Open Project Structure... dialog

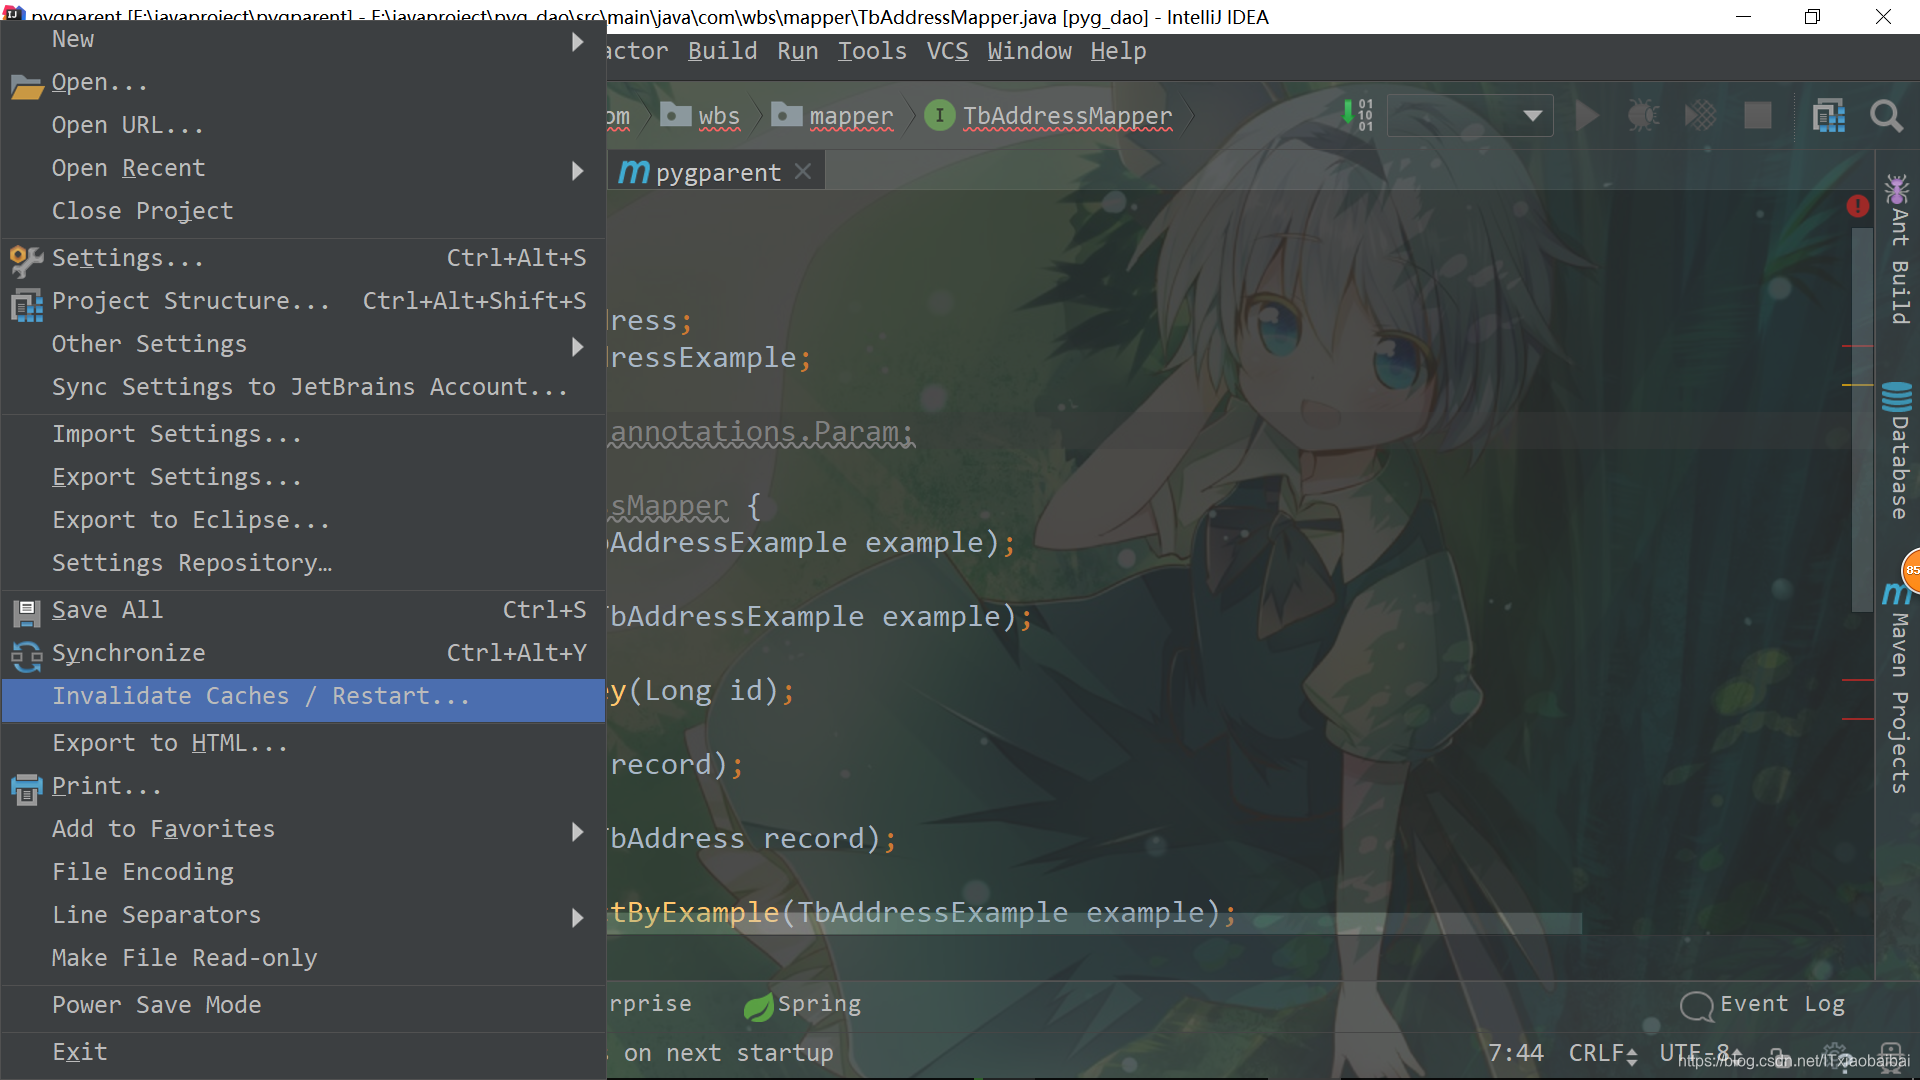pos(303,301)
